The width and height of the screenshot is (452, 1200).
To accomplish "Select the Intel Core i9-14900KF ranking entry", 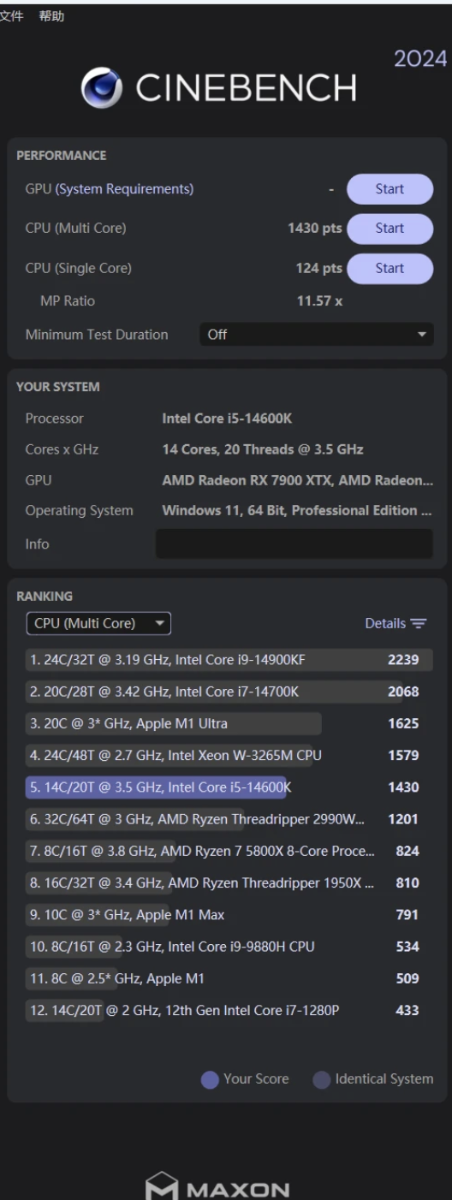I will click(x=229, y=659).
